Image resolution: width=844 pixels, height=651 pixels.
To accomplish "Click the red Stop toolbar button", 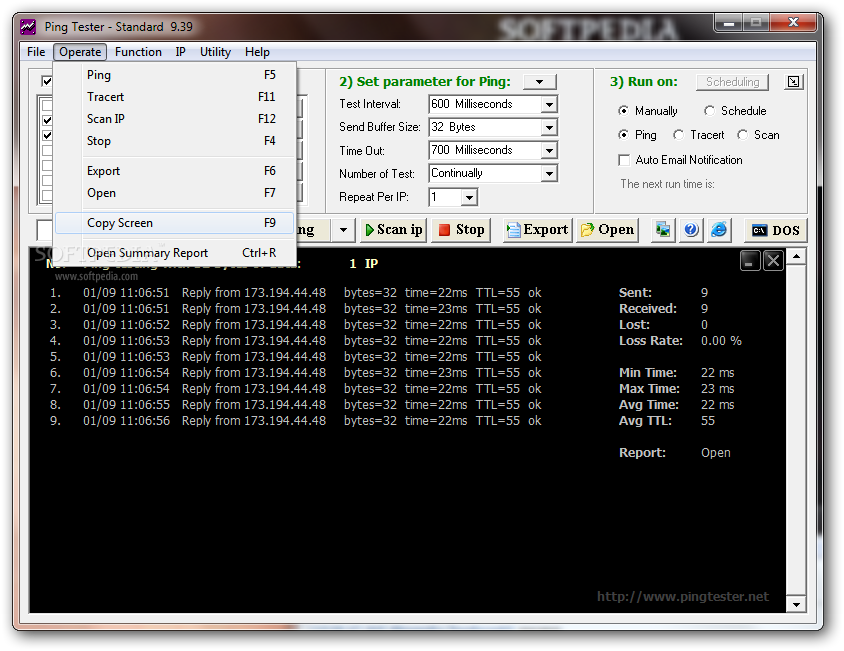I will click(x=461, y=230).
